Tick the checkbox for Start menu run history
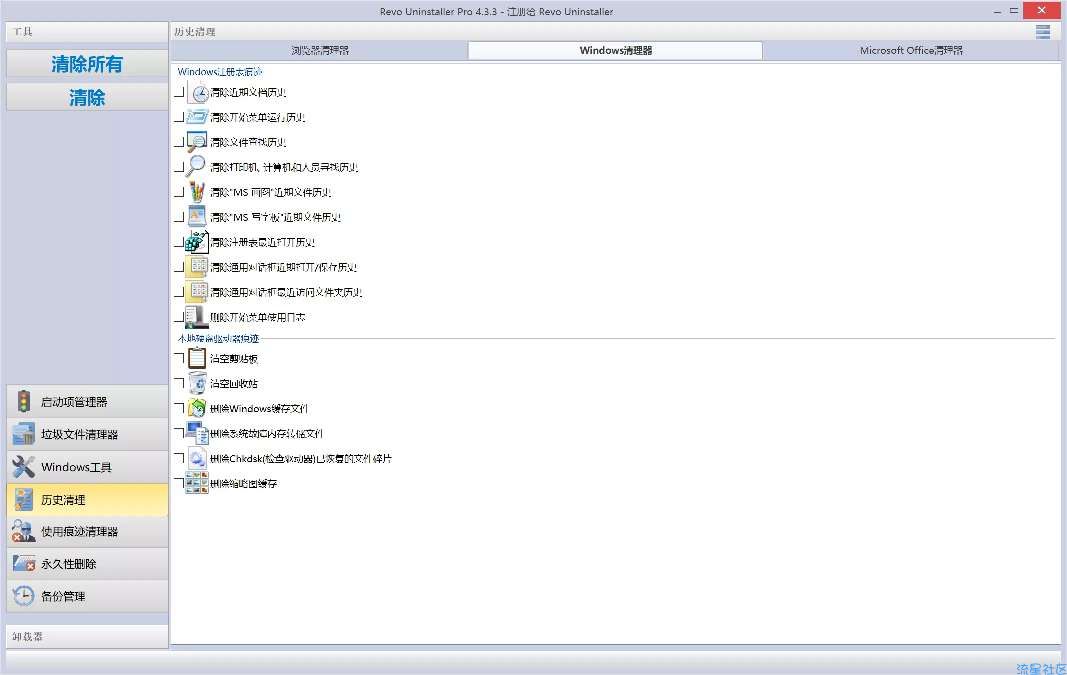The image size is (1067, 675). coord(180,116)
